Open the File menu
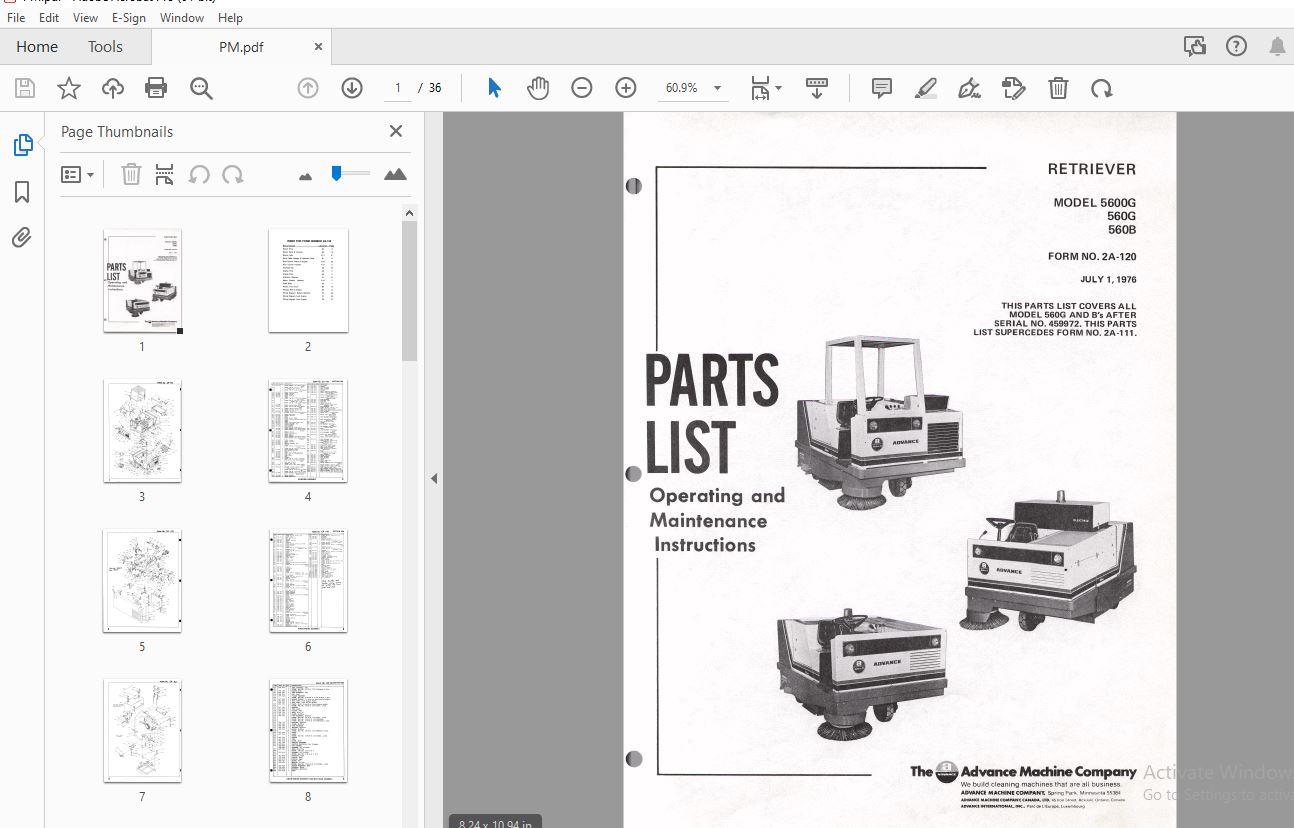1294x828 pixels. point(16,17)
